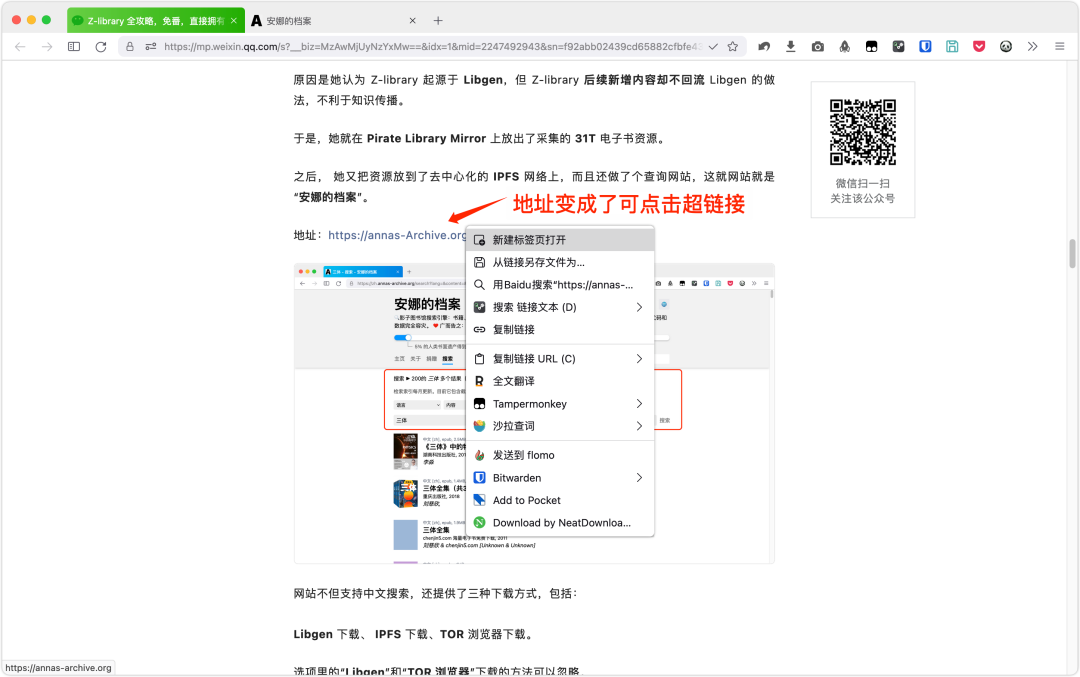The height and width of the screenshot is (677, 1080).
Task: Go back with the browser back arrow
Action: pyautogui.click(x=20, y=47)
